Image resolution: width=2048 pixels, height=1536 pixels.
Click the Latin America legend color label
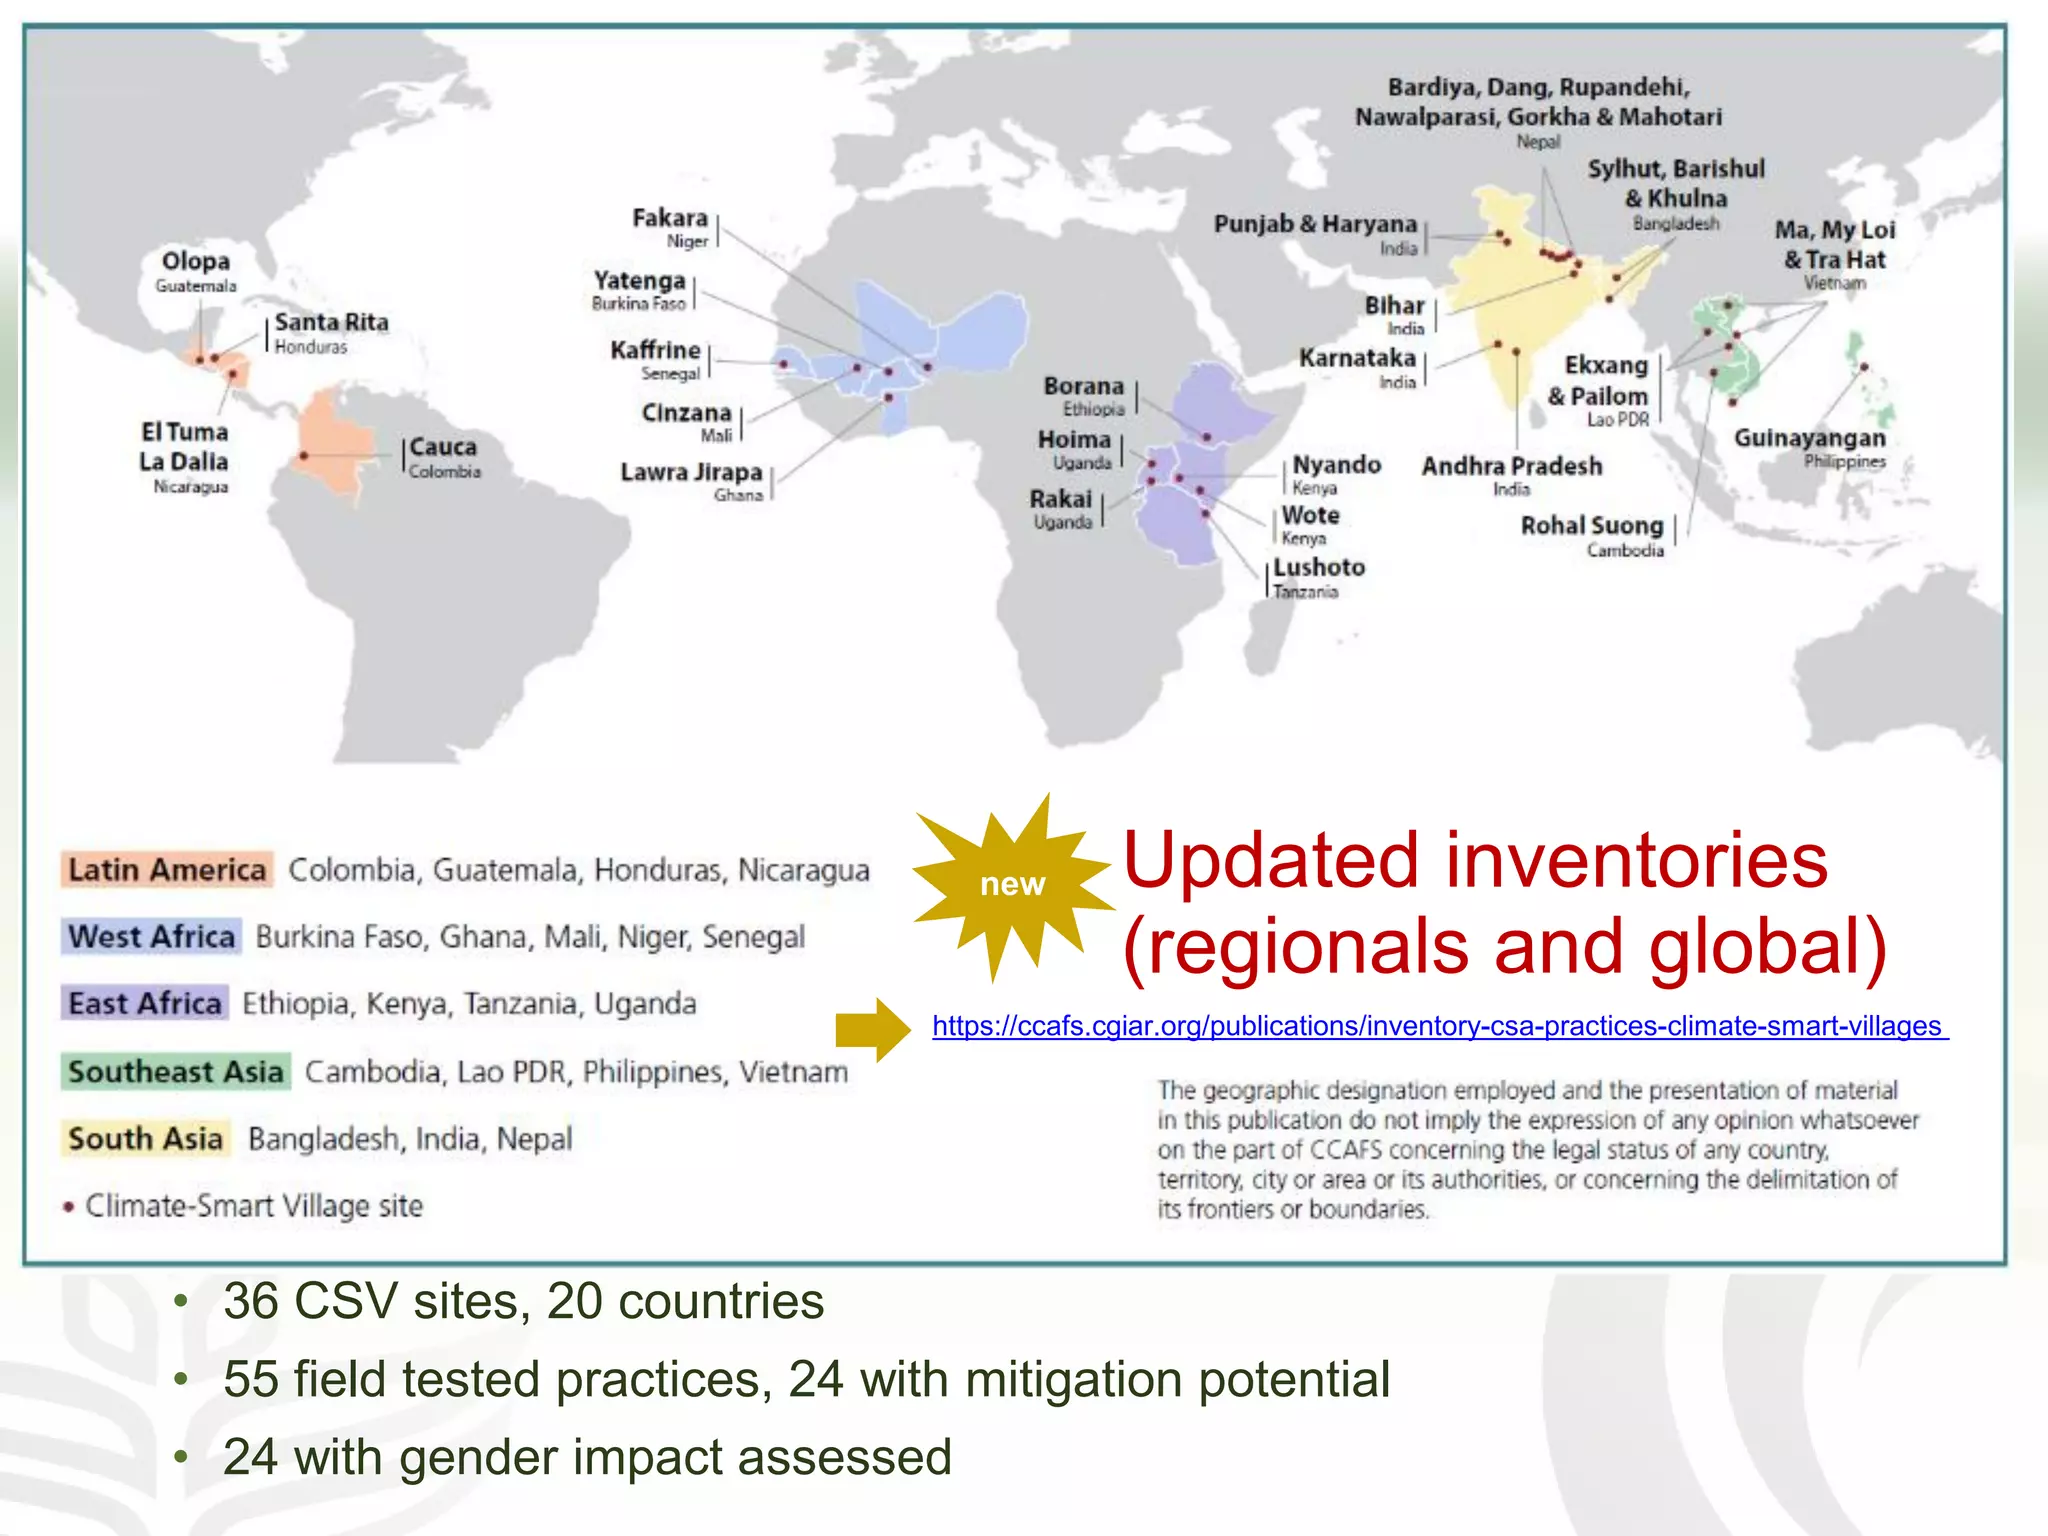point(167,870)
